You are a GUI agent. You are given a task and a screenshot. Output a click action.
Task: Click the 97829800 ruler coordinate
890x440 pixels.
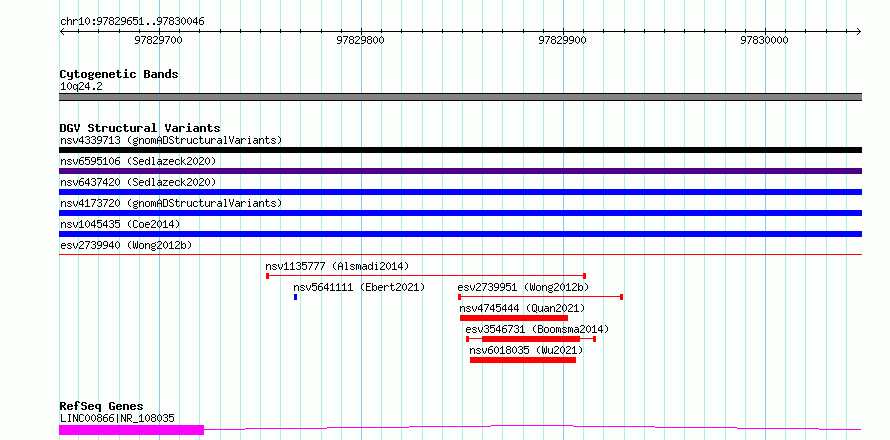[360, 40]
